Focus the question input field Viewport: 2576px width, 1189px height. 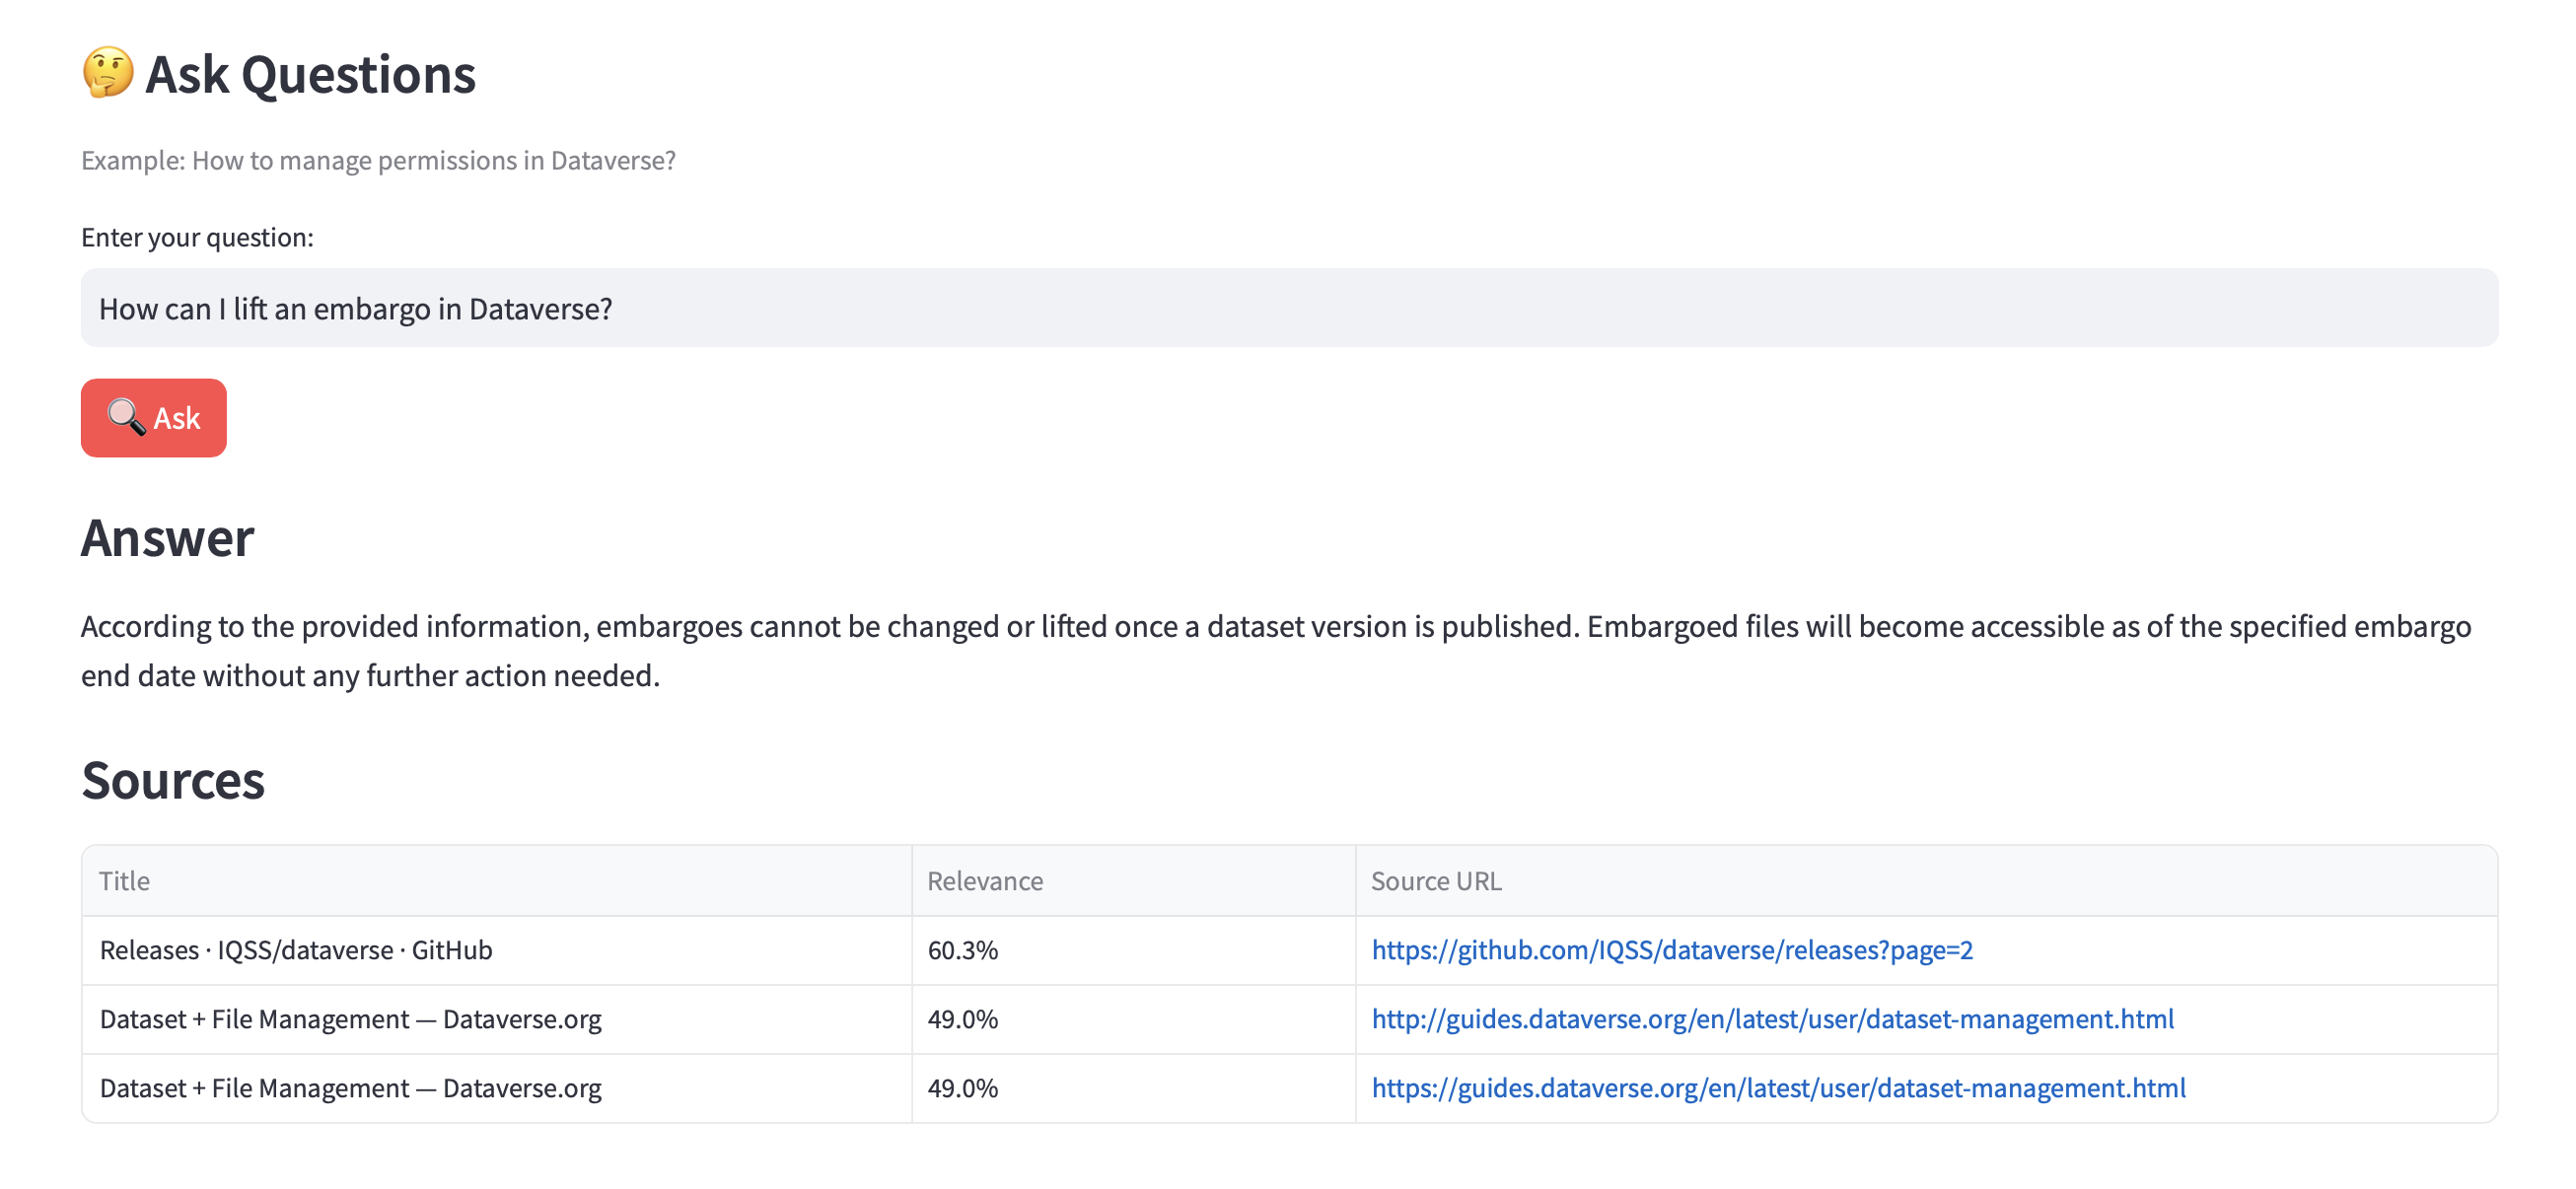1288,308
